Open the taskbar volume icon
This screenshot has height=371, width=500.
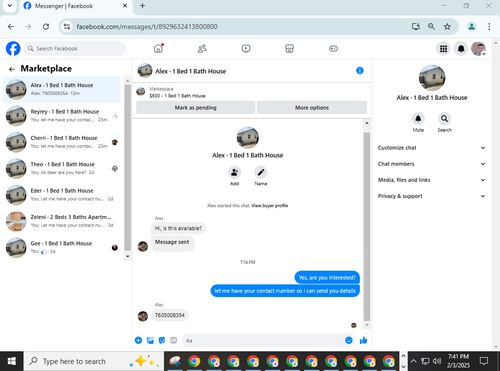click(437, 361)
